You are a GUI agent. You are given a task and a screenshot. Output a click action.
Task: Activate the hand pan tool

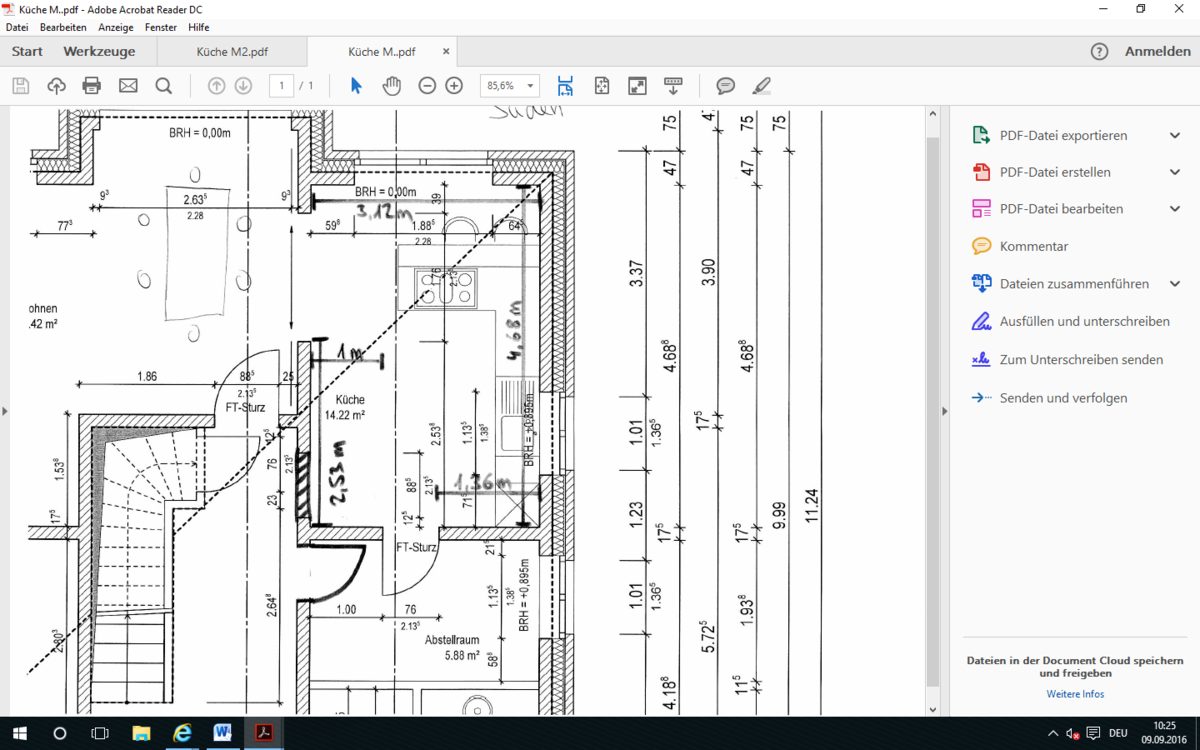tap(391, 86)
